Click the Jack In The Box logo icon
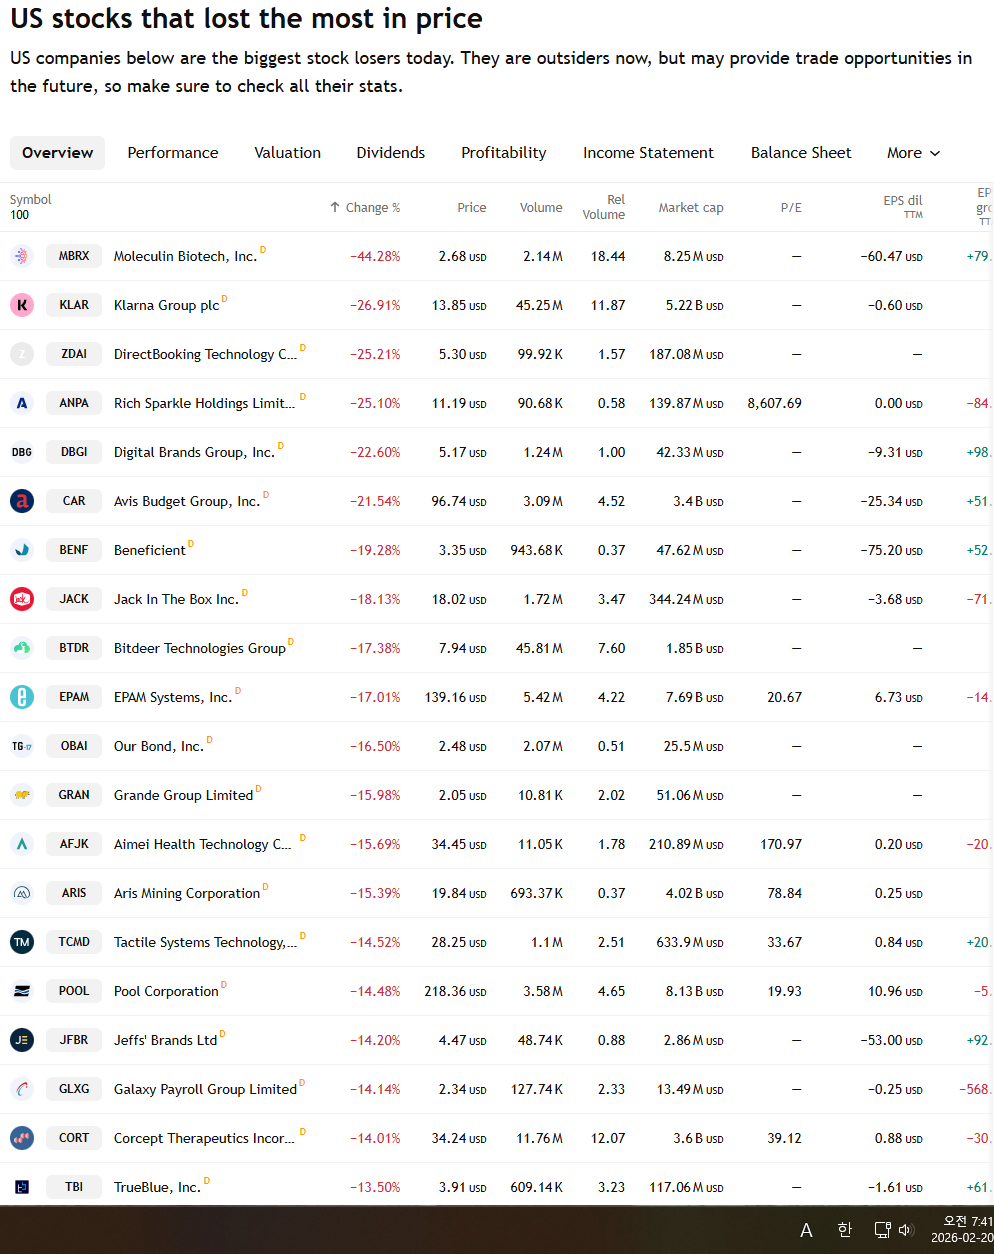 pos(22,599)
